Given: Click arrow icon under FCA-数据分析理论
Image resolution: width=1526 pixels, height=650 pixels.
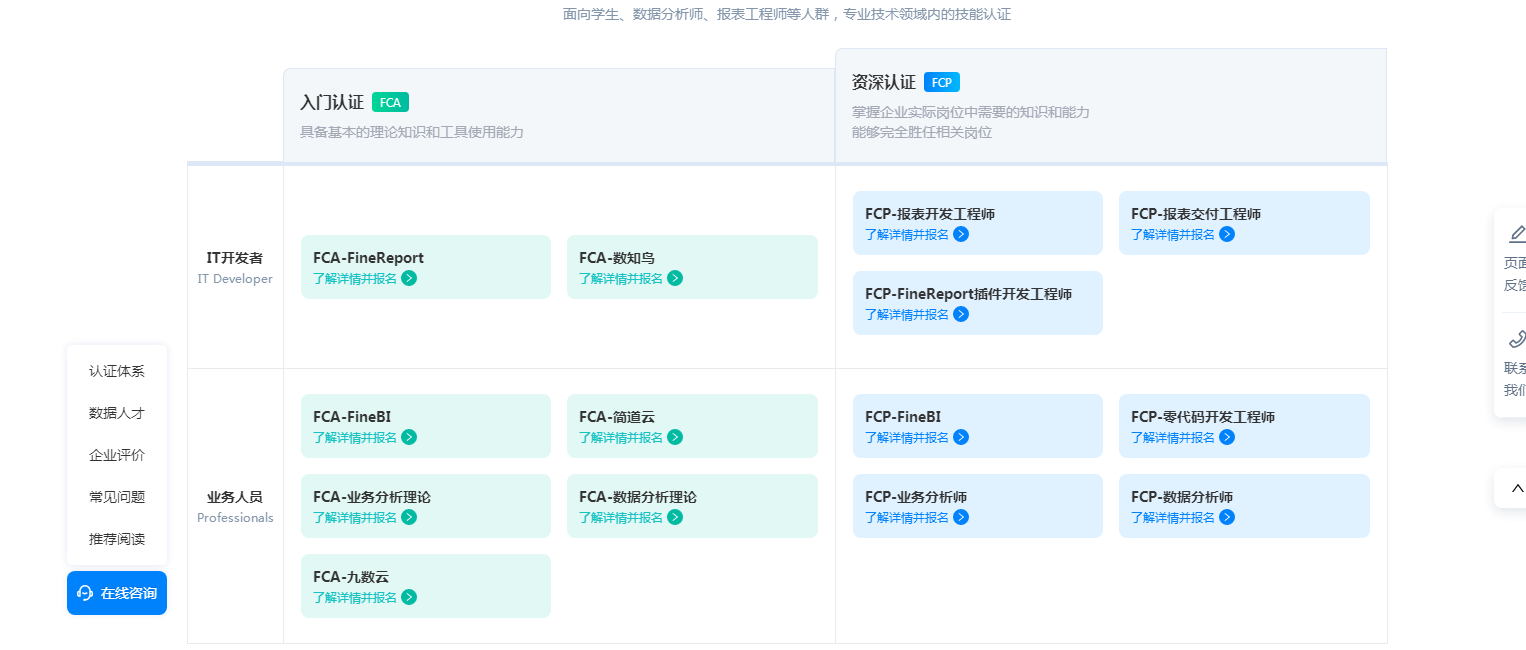Looking at the screenshot, I should (675, 517).
